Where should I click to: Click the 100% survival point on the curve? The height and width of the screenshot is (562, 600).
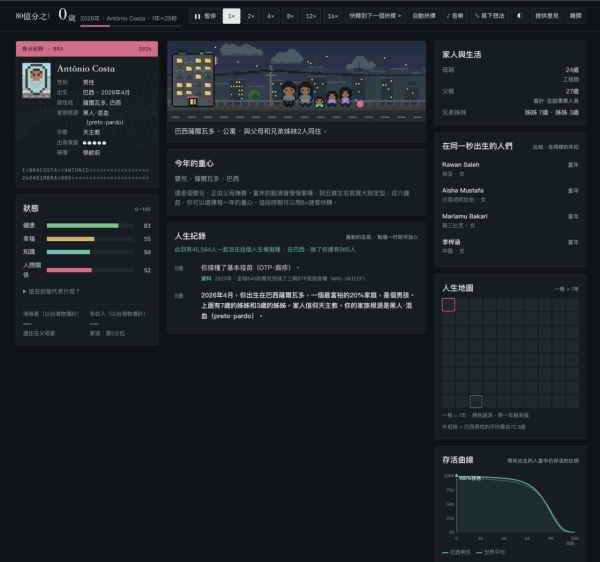(457, 476)
